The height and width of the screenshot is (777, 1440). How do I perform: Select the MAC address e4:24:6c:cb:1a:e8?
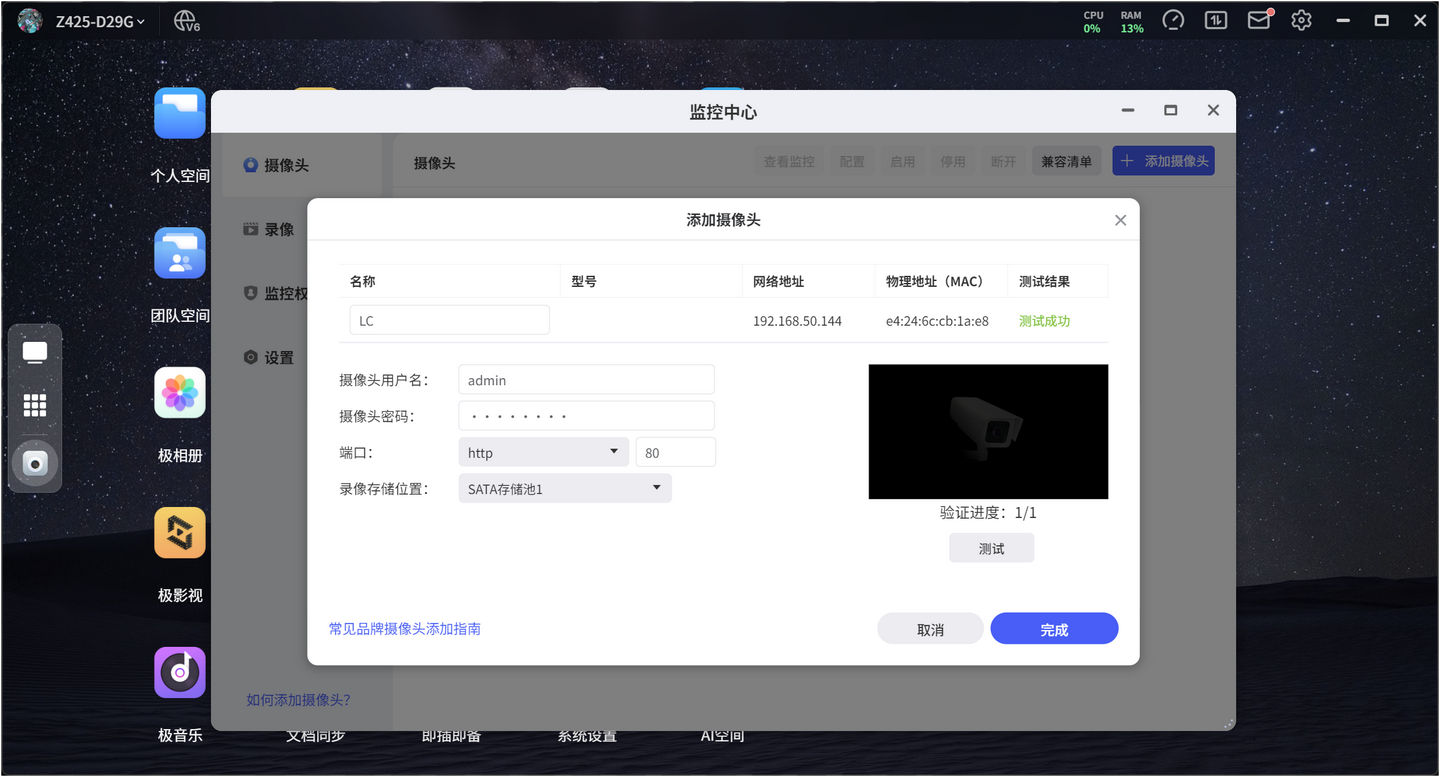[938, 321]
